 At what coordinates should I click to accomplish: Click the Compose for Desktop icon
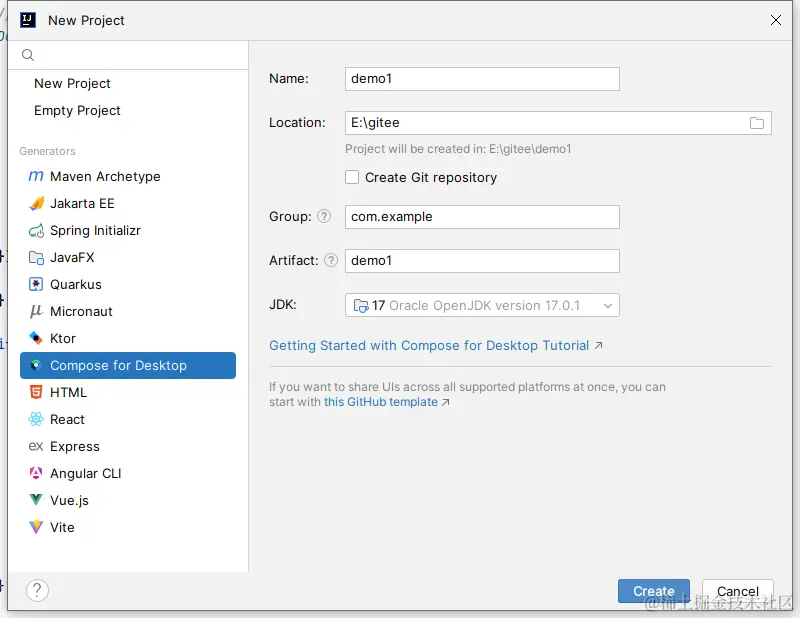[36, 365]
